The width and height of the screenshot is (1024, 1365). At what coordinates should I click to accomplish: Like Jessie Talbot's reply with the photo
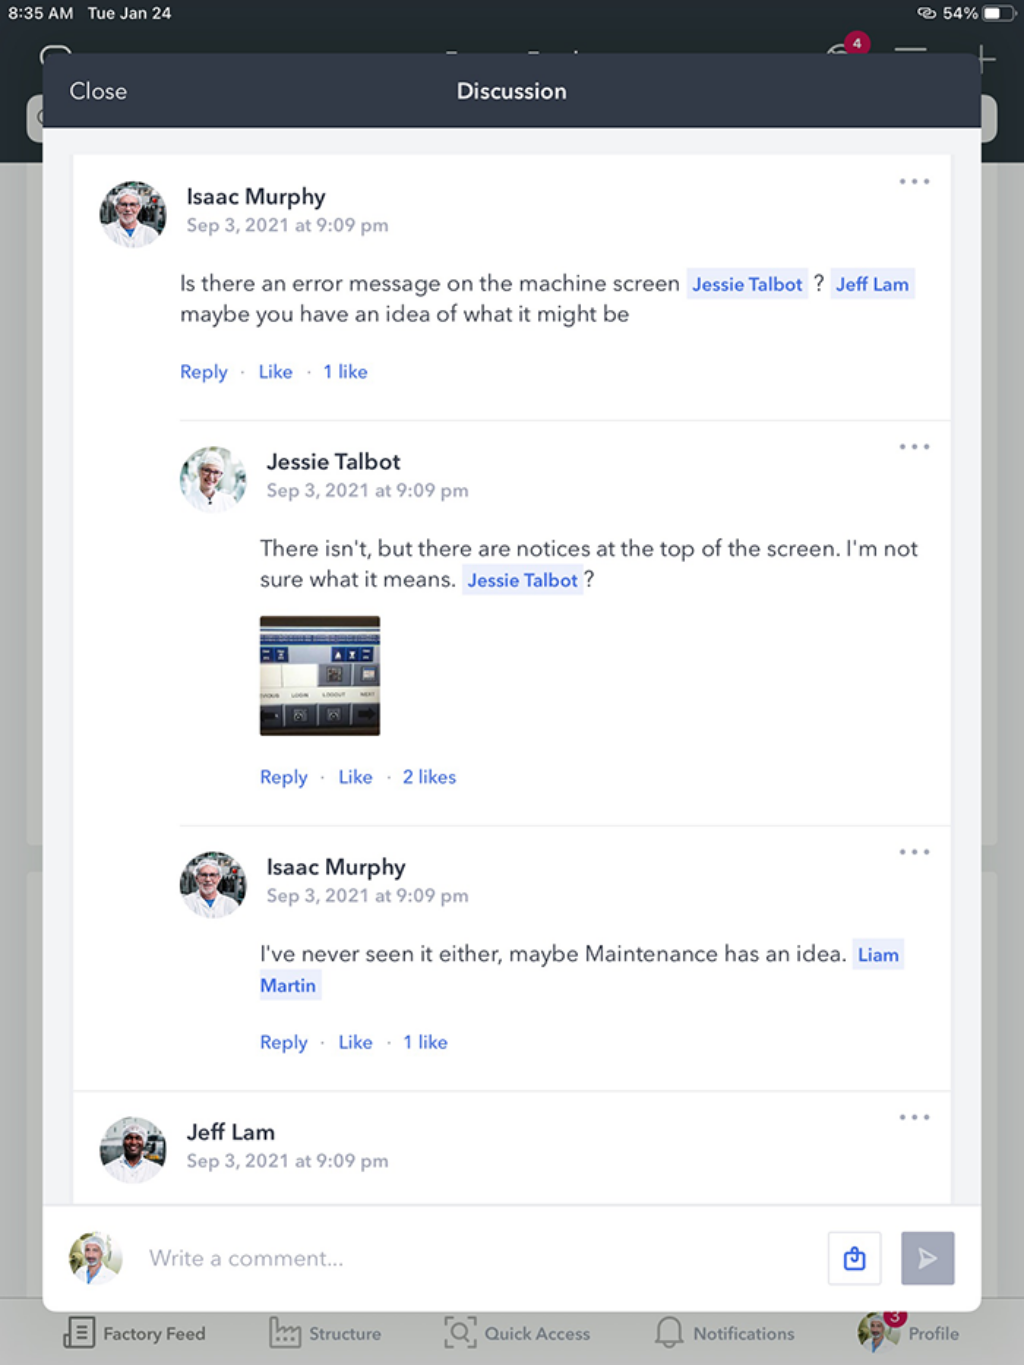tap(355, 777)
